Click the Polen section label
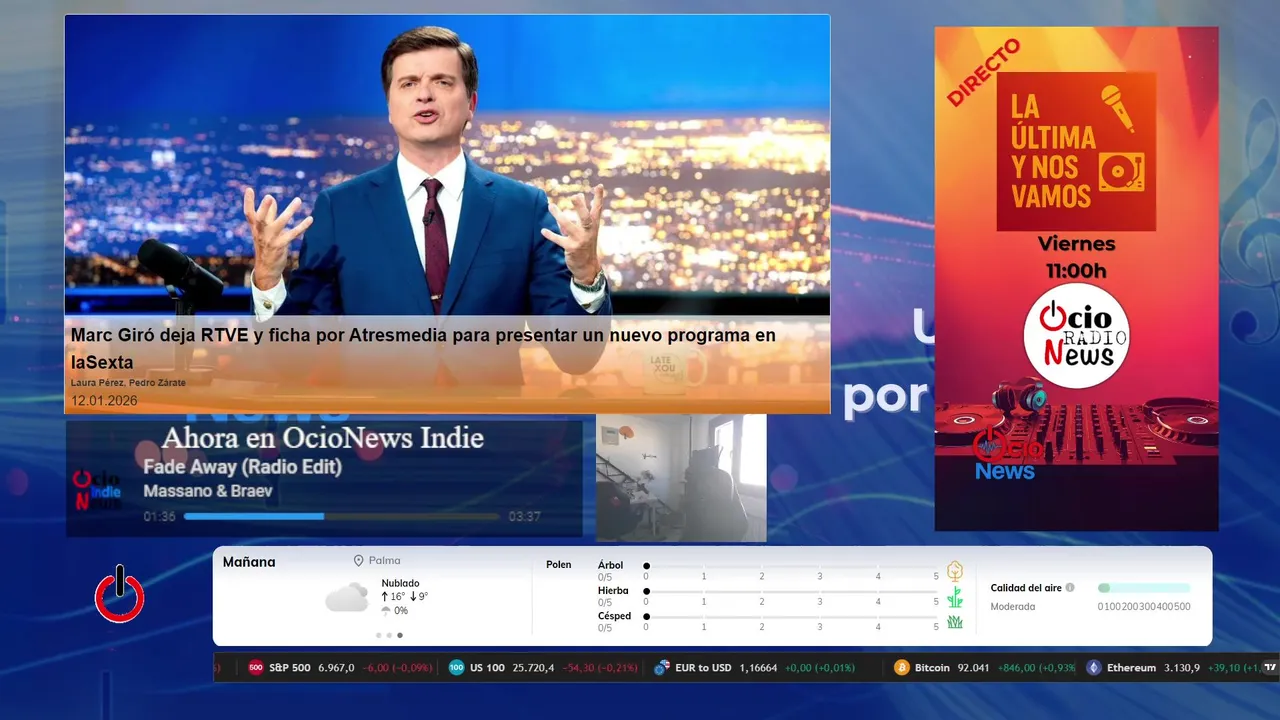The image size is (1280, 720). 558,565
